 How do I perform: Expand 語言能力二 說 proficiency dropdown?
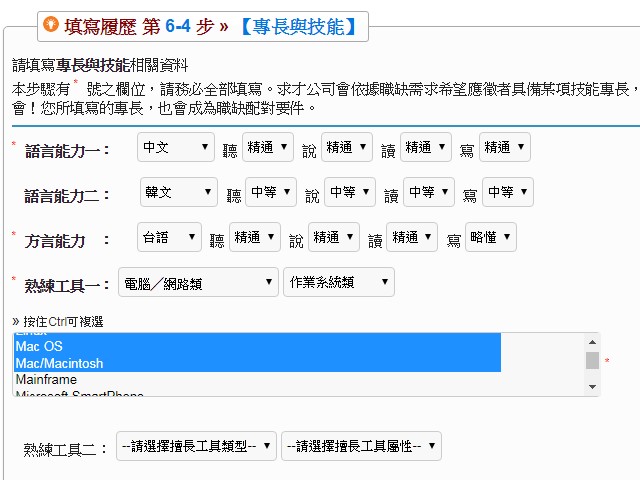pos(349,192)
